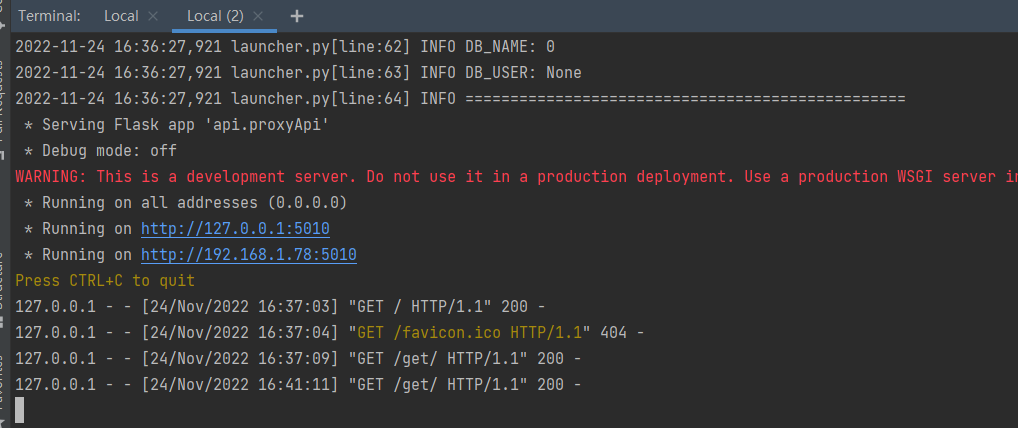
Task: Click the Press CTRL+C to quit text
Action: (105, 281)
